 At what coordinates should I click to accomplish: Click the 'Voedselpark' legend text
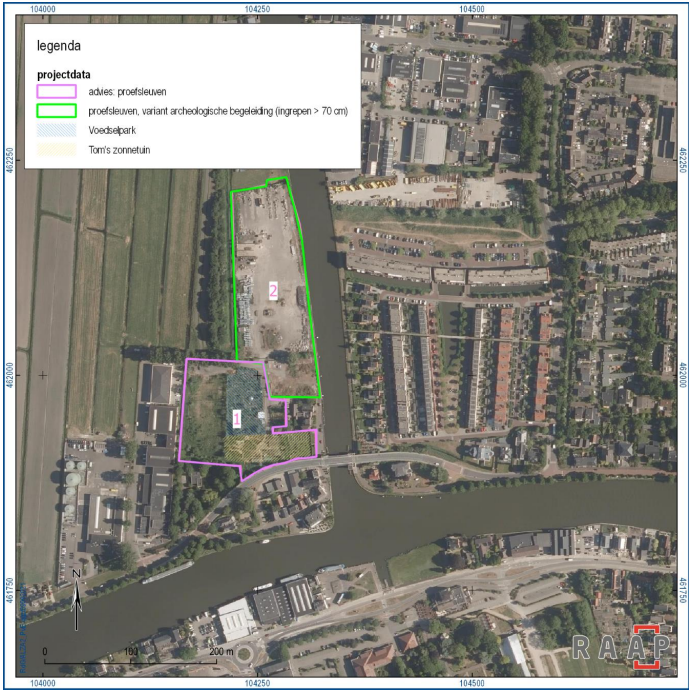click(112, 130)
